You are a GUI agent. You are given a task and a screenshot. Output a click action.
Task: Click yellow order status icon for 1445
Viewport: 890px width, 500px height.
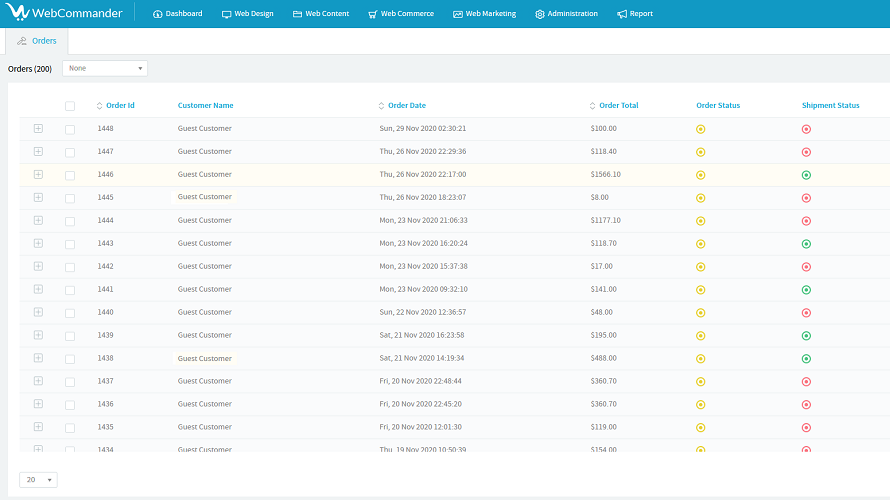click(700, 198)
